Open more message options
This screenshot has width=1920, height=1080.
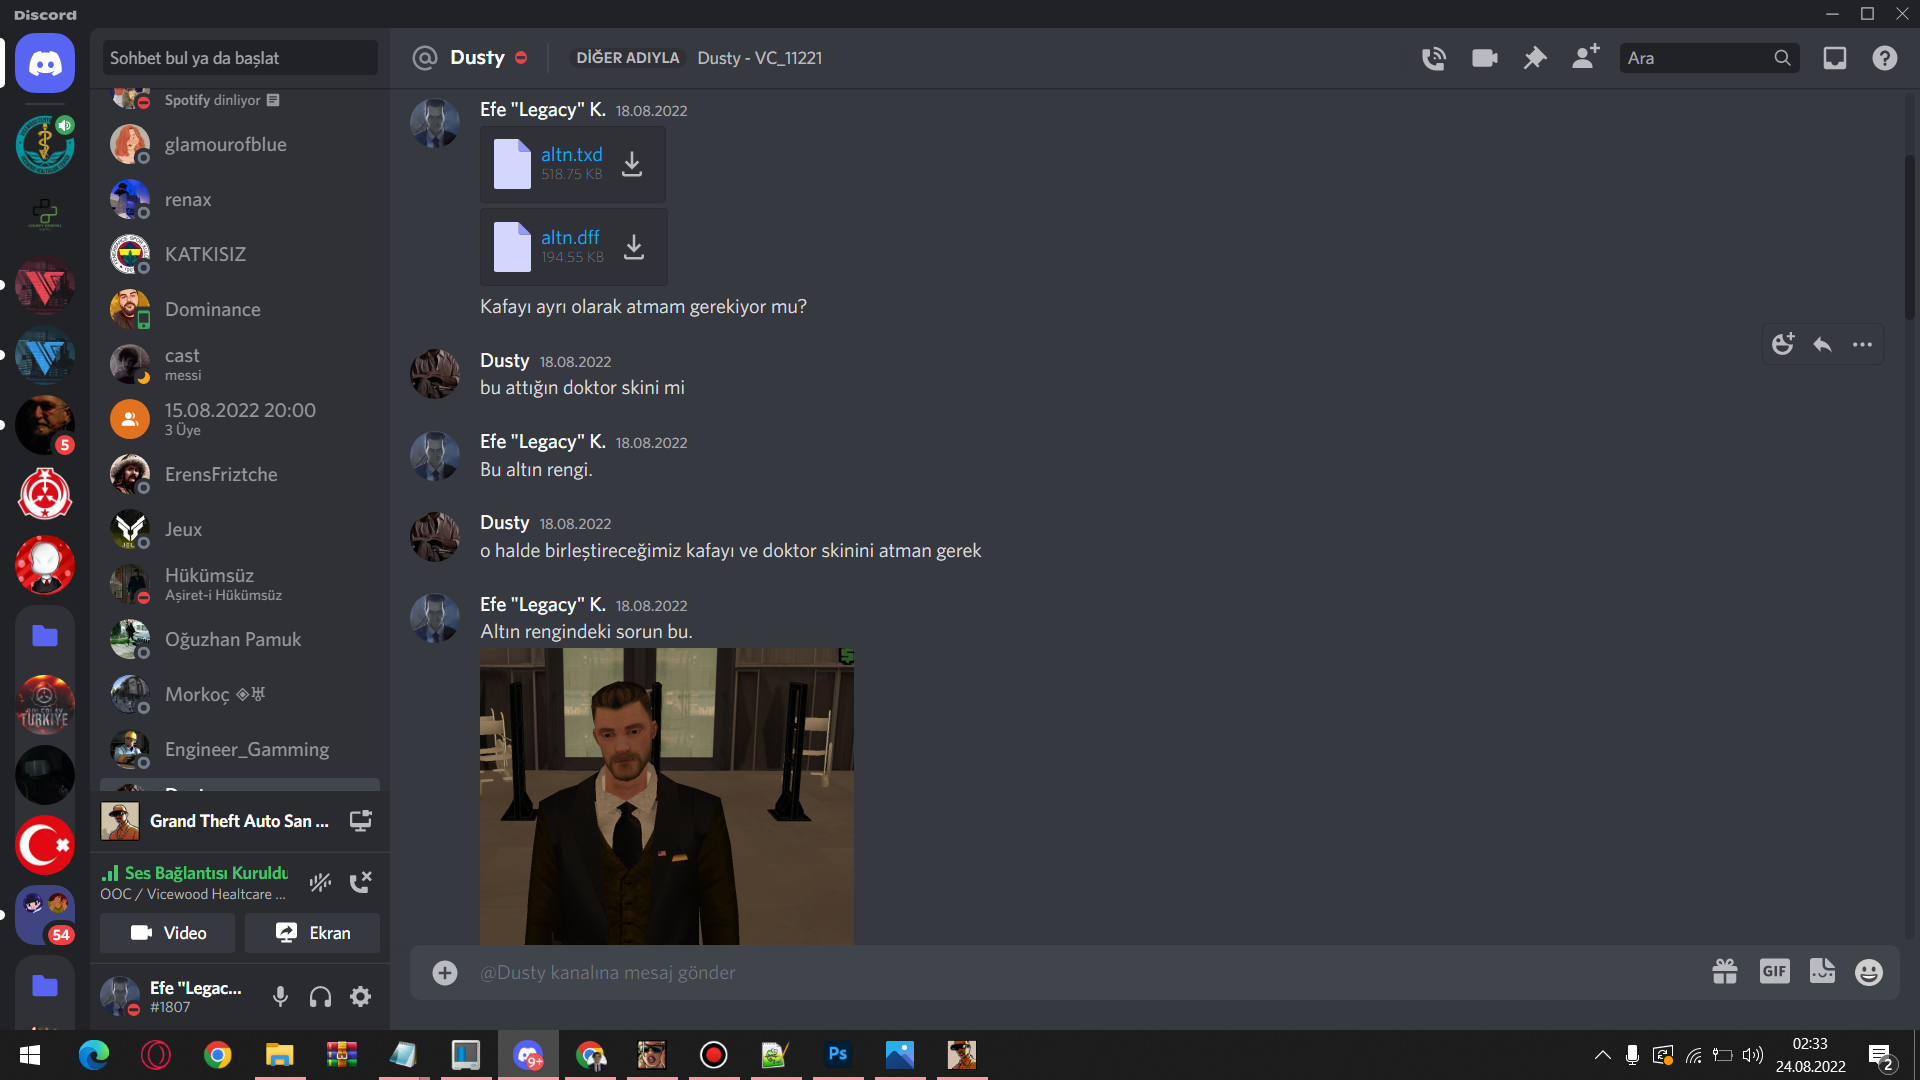point(1862,345)
